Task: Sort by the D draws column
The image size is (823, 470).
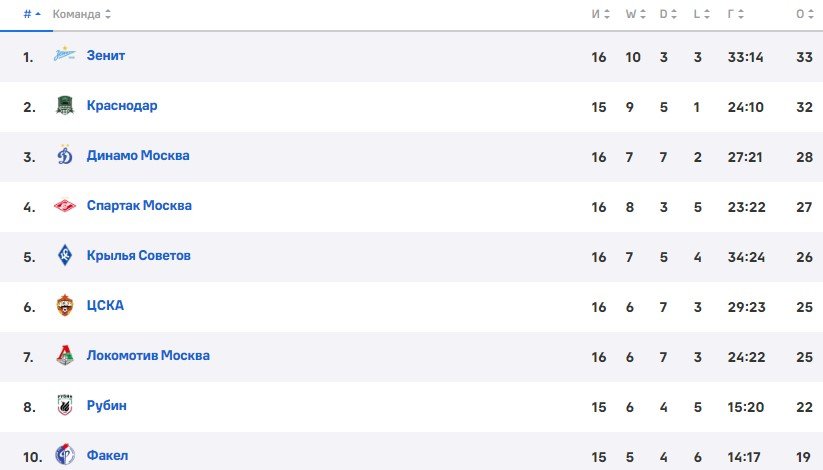Action: 667,15
